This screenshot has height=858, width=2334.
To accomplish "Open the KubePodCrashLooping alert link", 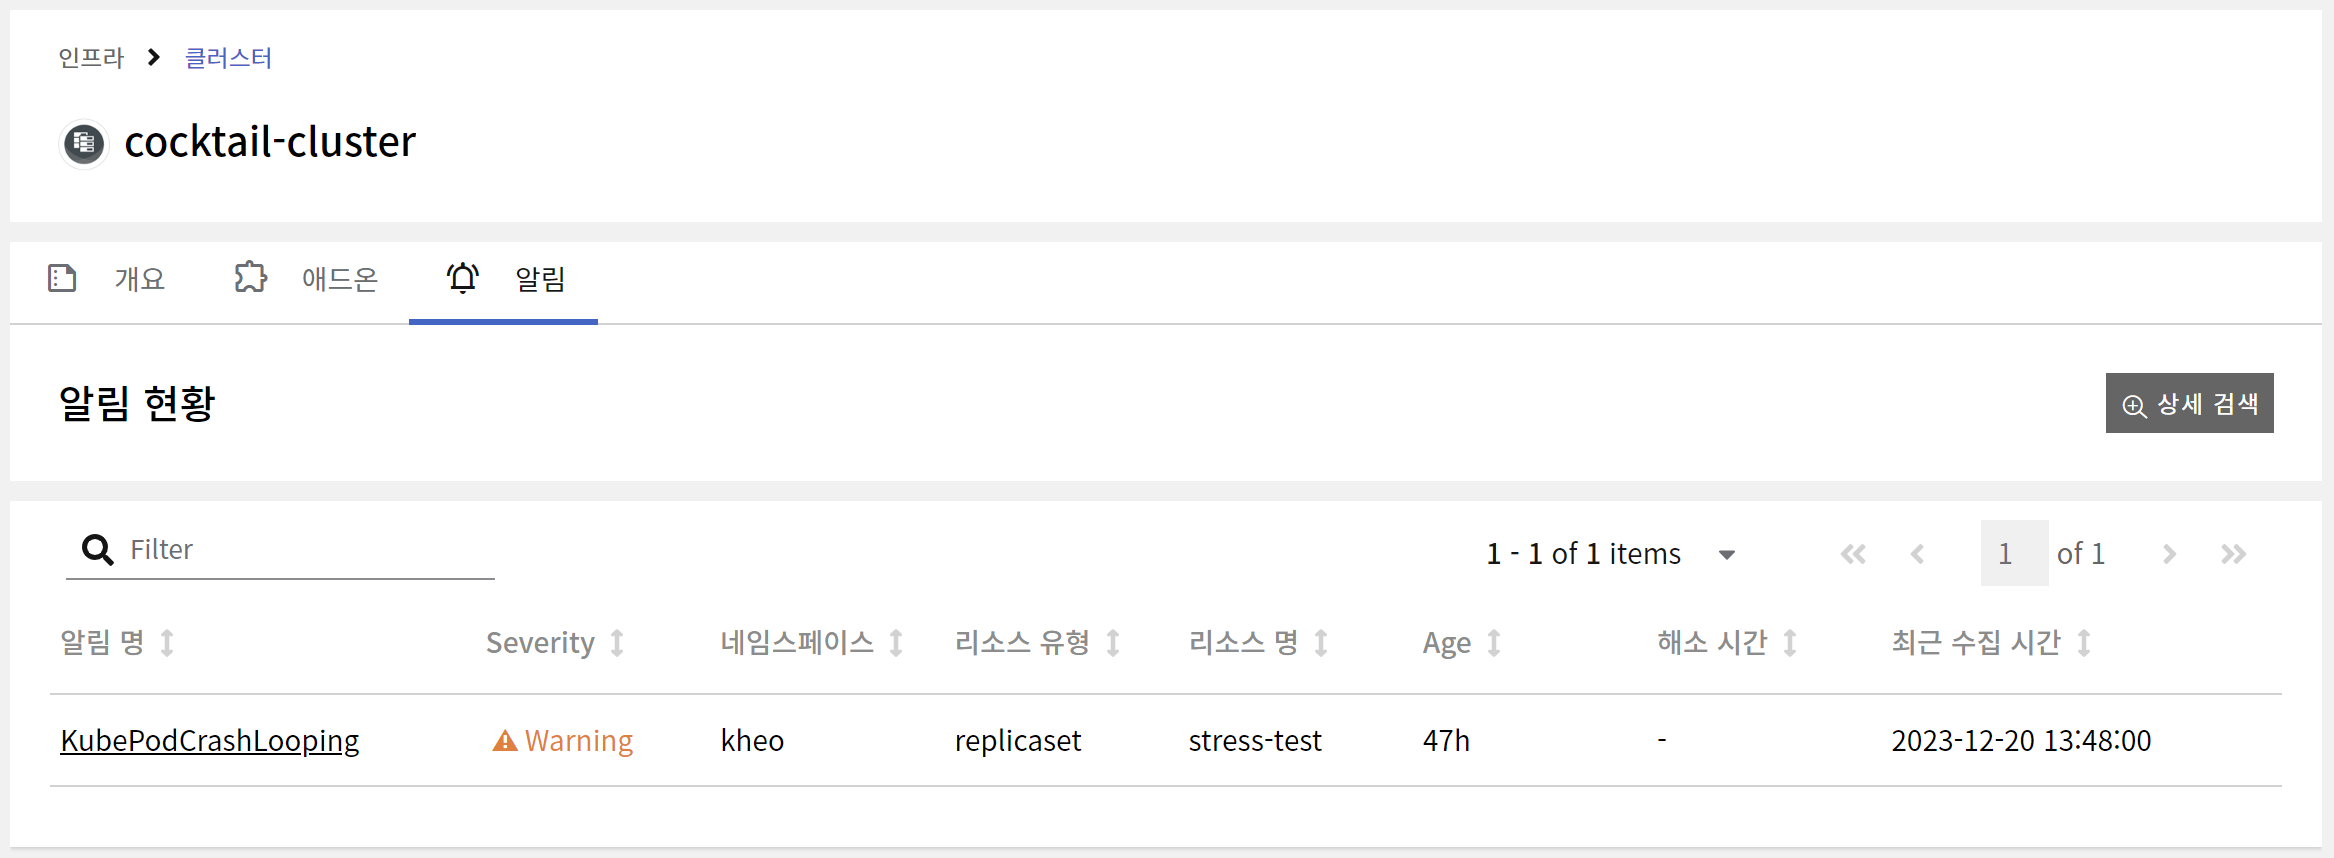I will (x=210, y=741).
